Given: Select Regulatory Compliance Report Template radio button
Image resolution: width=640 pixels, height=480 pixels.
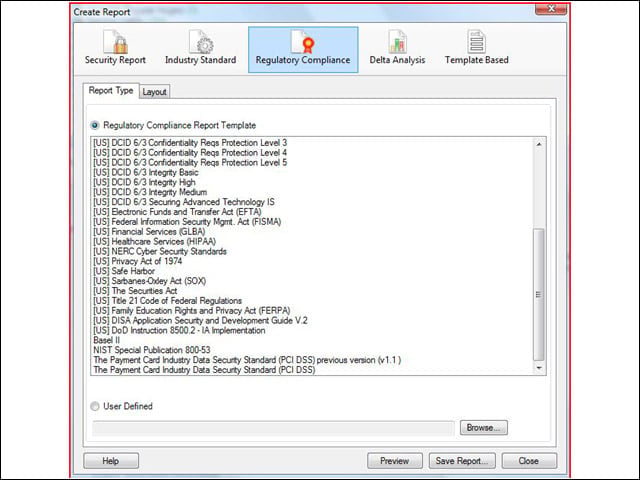Looking at the screenshot, I should click(x=95, y=125).
